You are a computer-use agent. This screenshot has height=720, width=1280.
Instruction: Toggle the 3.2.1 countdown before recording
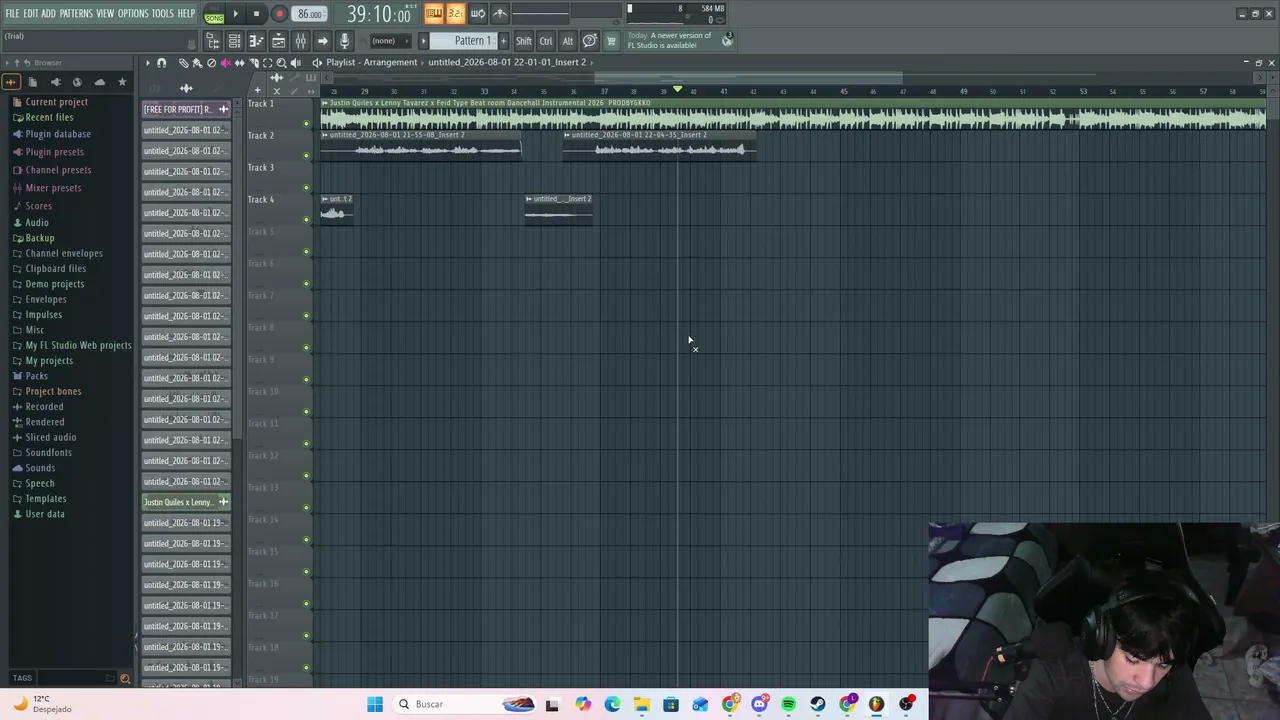pyautogui.click(x=456, y=14)
